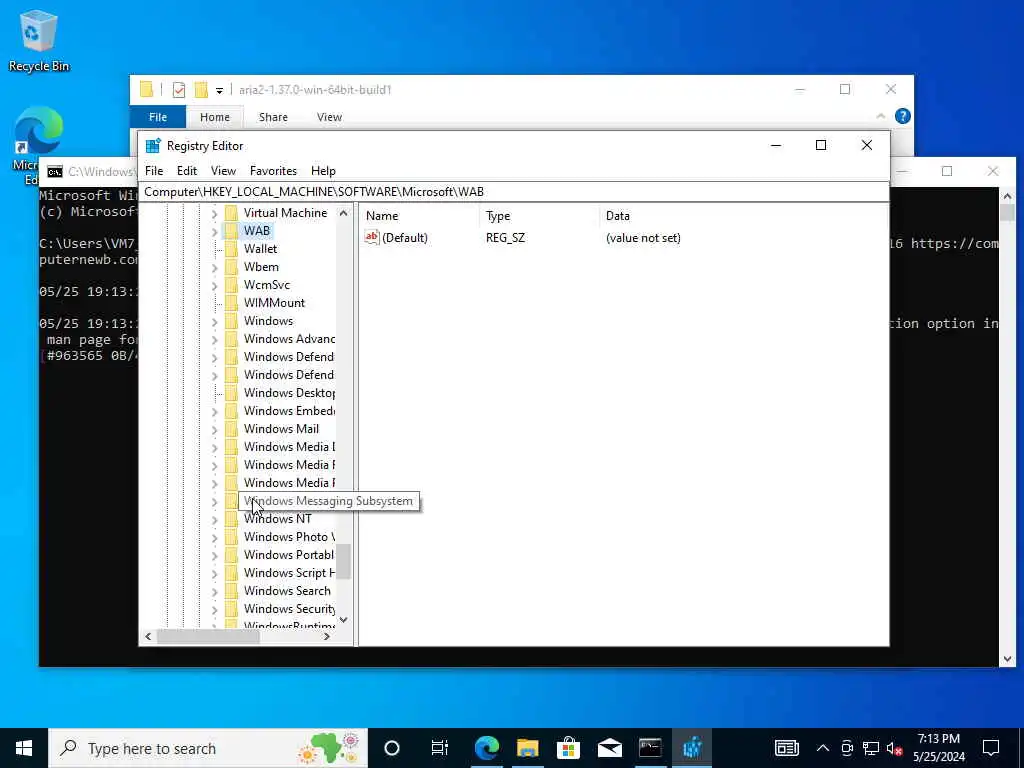This screenshot has width=1024, height=768.
Task: Expand the WcmSvc key
Action: tap(214, 285)
